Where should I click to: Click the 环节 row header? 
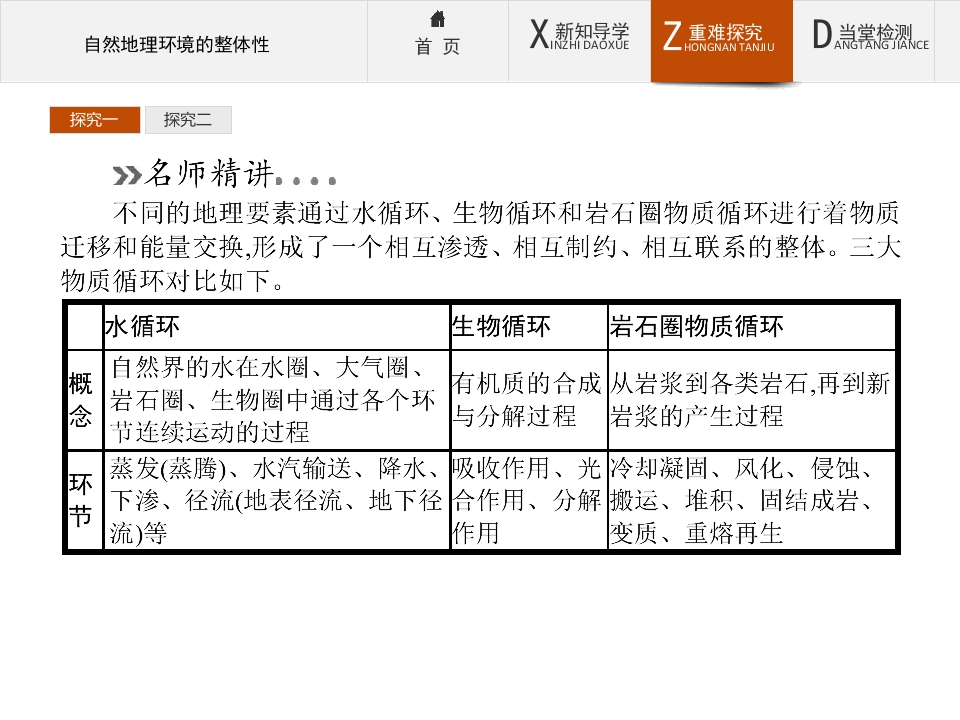pyautogui.click(x=84, y=501)
